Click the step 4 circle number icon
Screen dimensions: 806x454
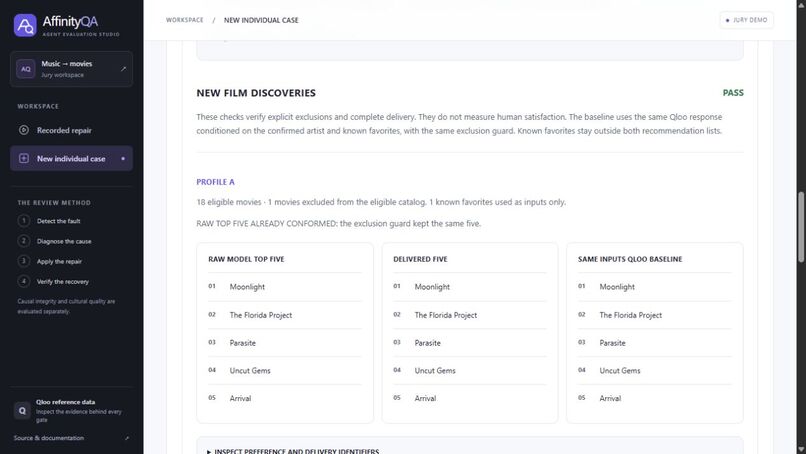(24, 281)
